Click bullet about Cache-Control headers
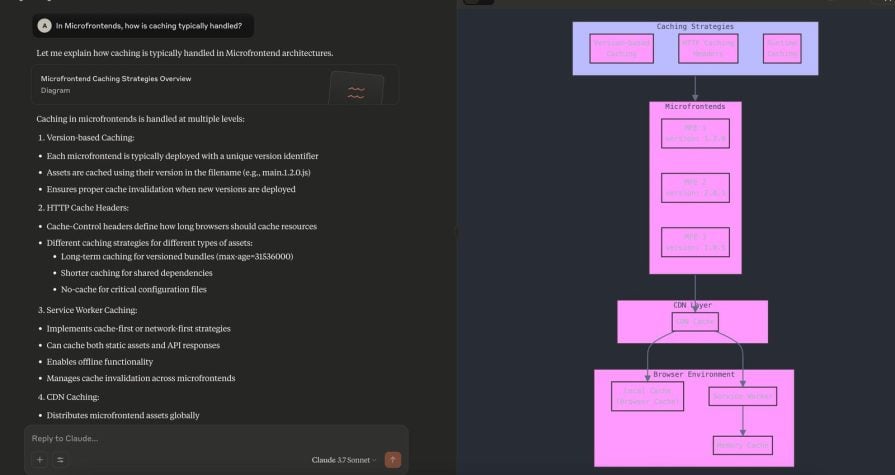The width and height of the screenshot is (895, 475). pyautogui.click(x=182, y=227)
